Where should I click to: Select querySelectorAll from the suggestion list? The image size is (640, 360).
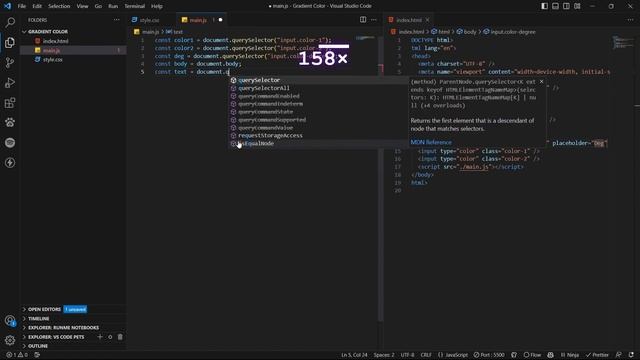318,88
